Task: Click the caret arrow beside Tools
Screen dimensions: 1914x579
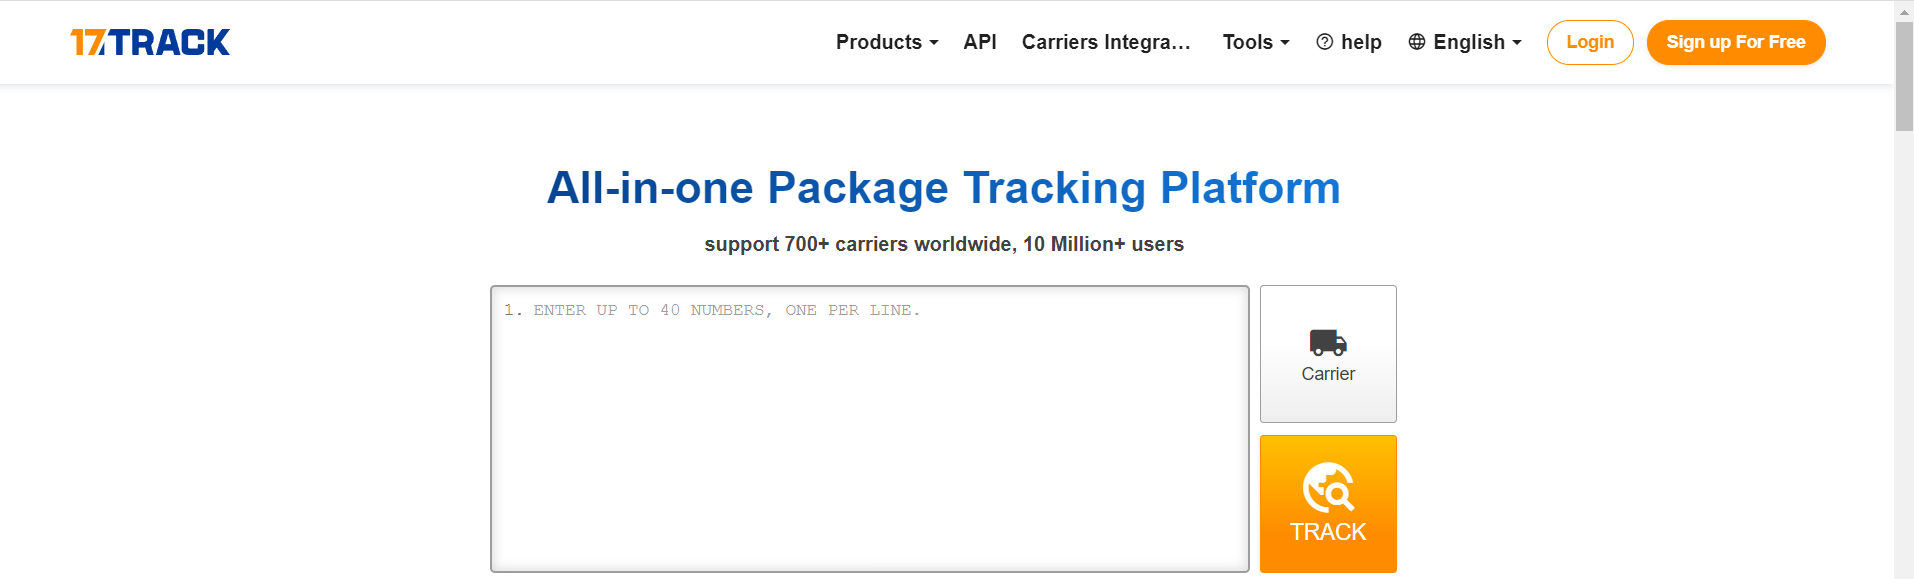Action: [1285, 43]
